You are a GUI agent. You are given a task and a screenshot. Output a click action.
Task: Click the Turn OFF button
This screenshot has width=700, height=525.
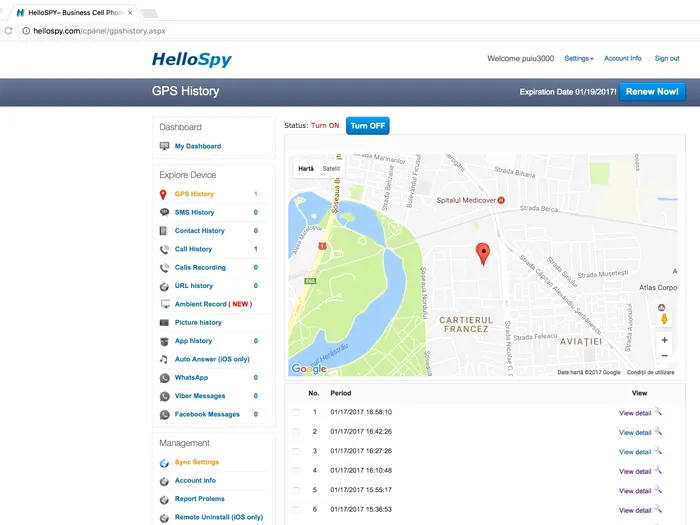click(367, 126)
